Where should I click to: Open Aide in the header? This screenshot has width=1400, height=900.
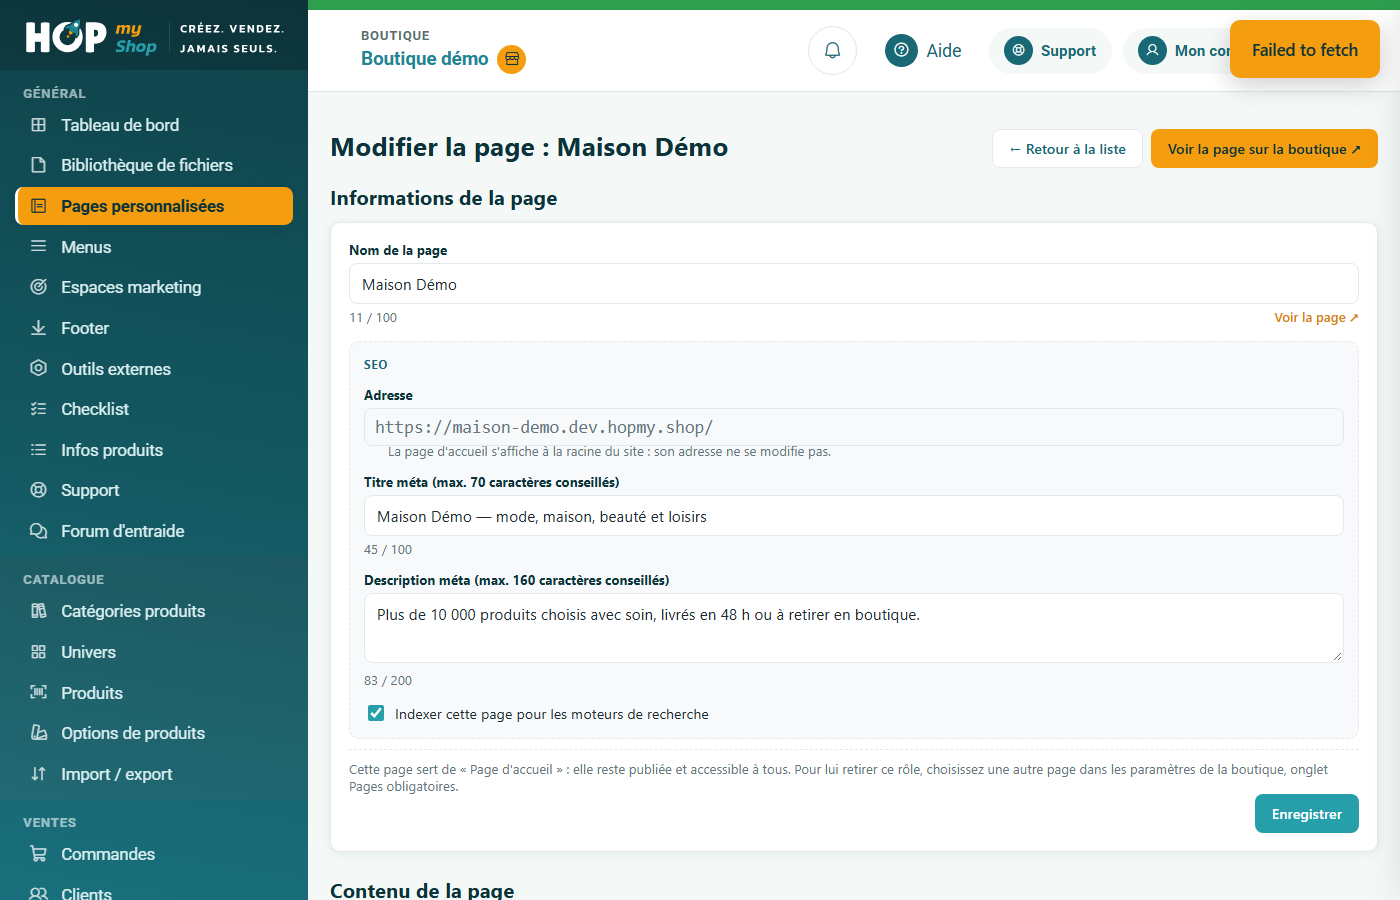tap(924, 50)
